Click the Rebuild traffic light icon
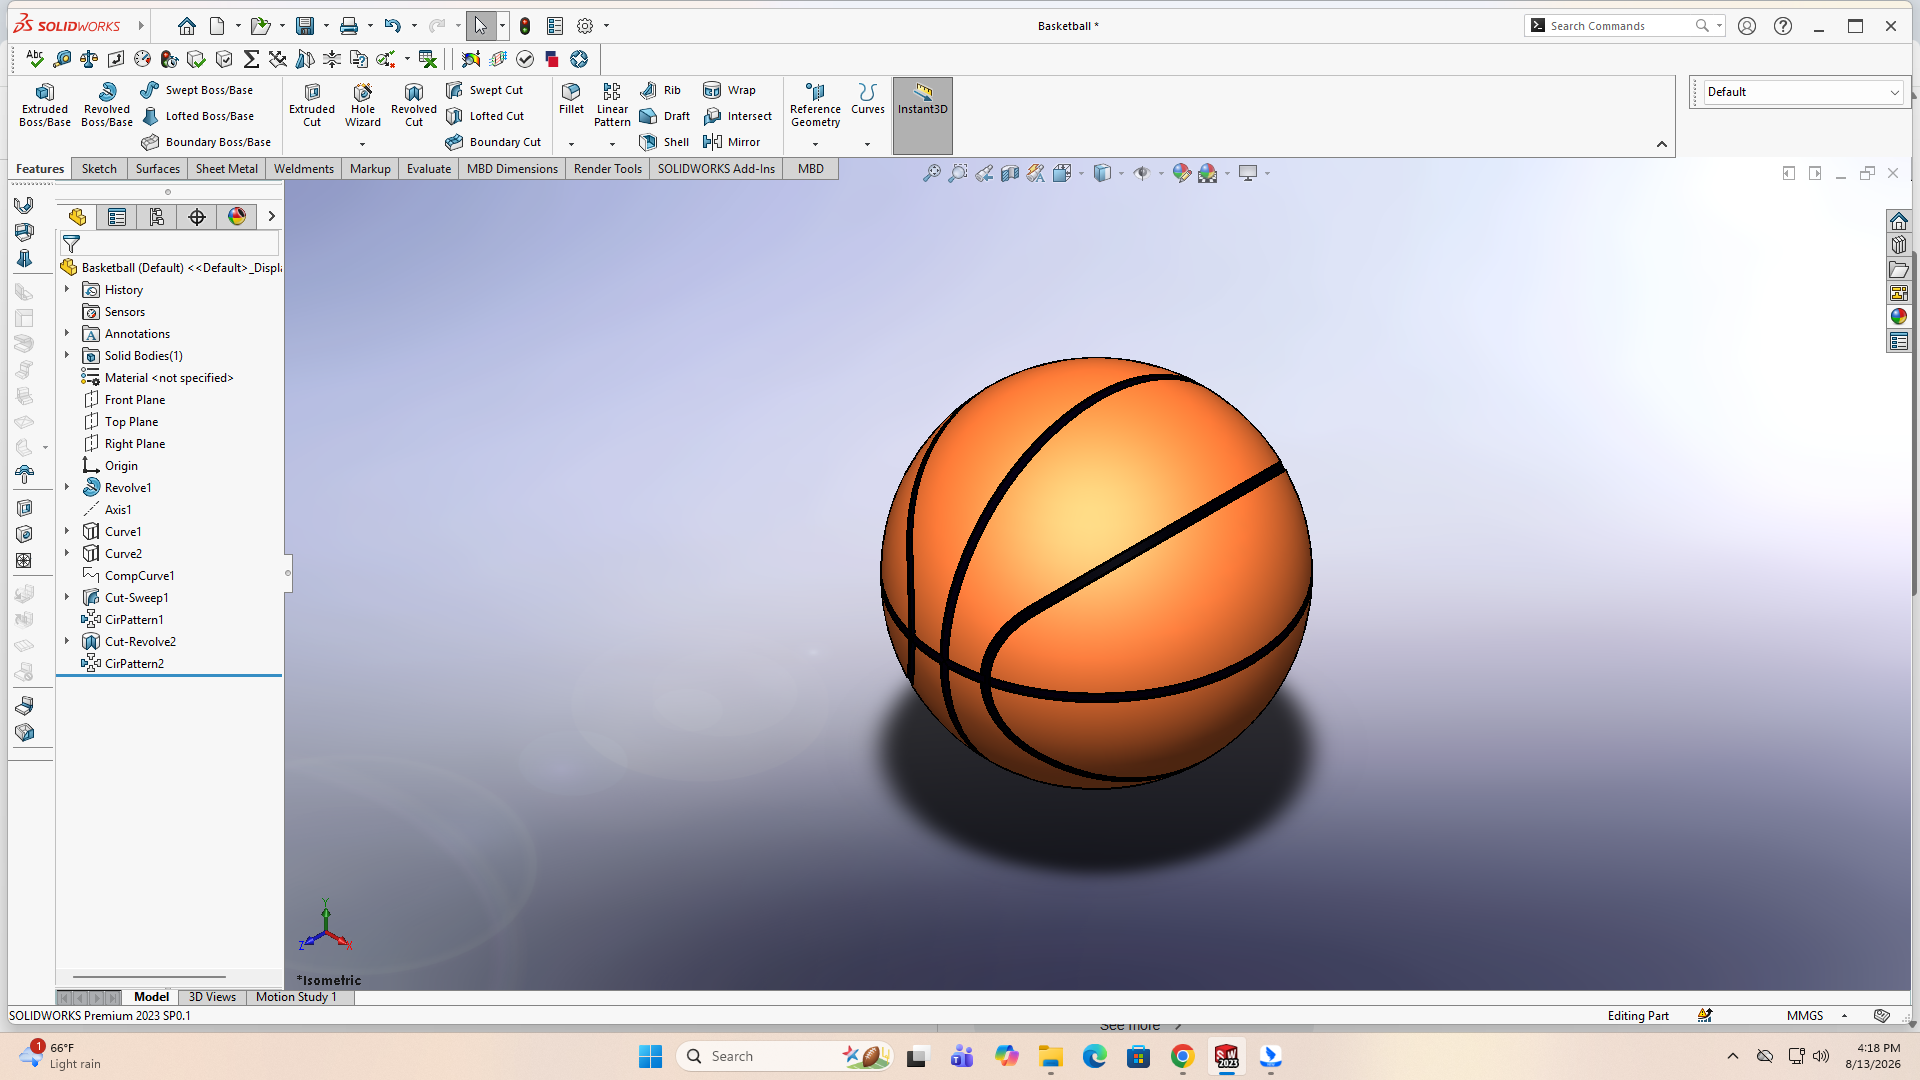This screenshot has width=1920, height=1080. tap(525, 26)
